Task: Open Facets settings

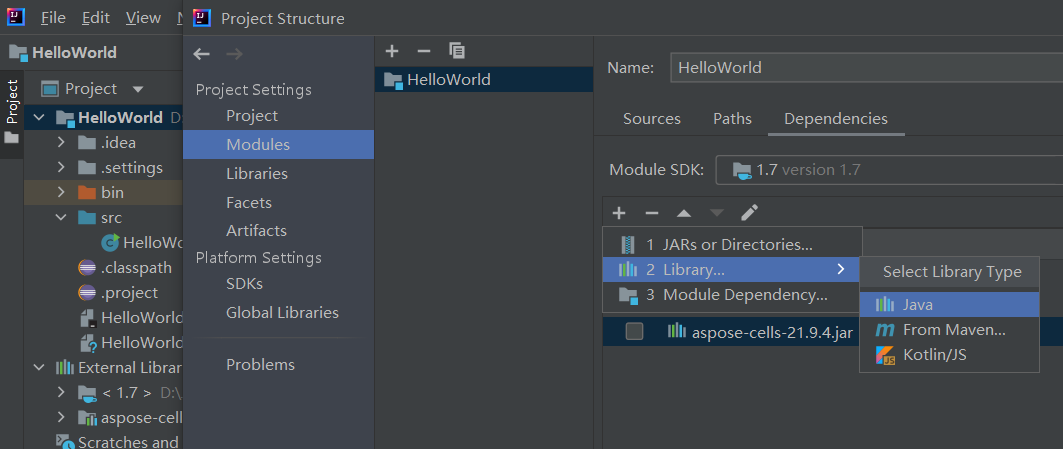Action: 249,202
